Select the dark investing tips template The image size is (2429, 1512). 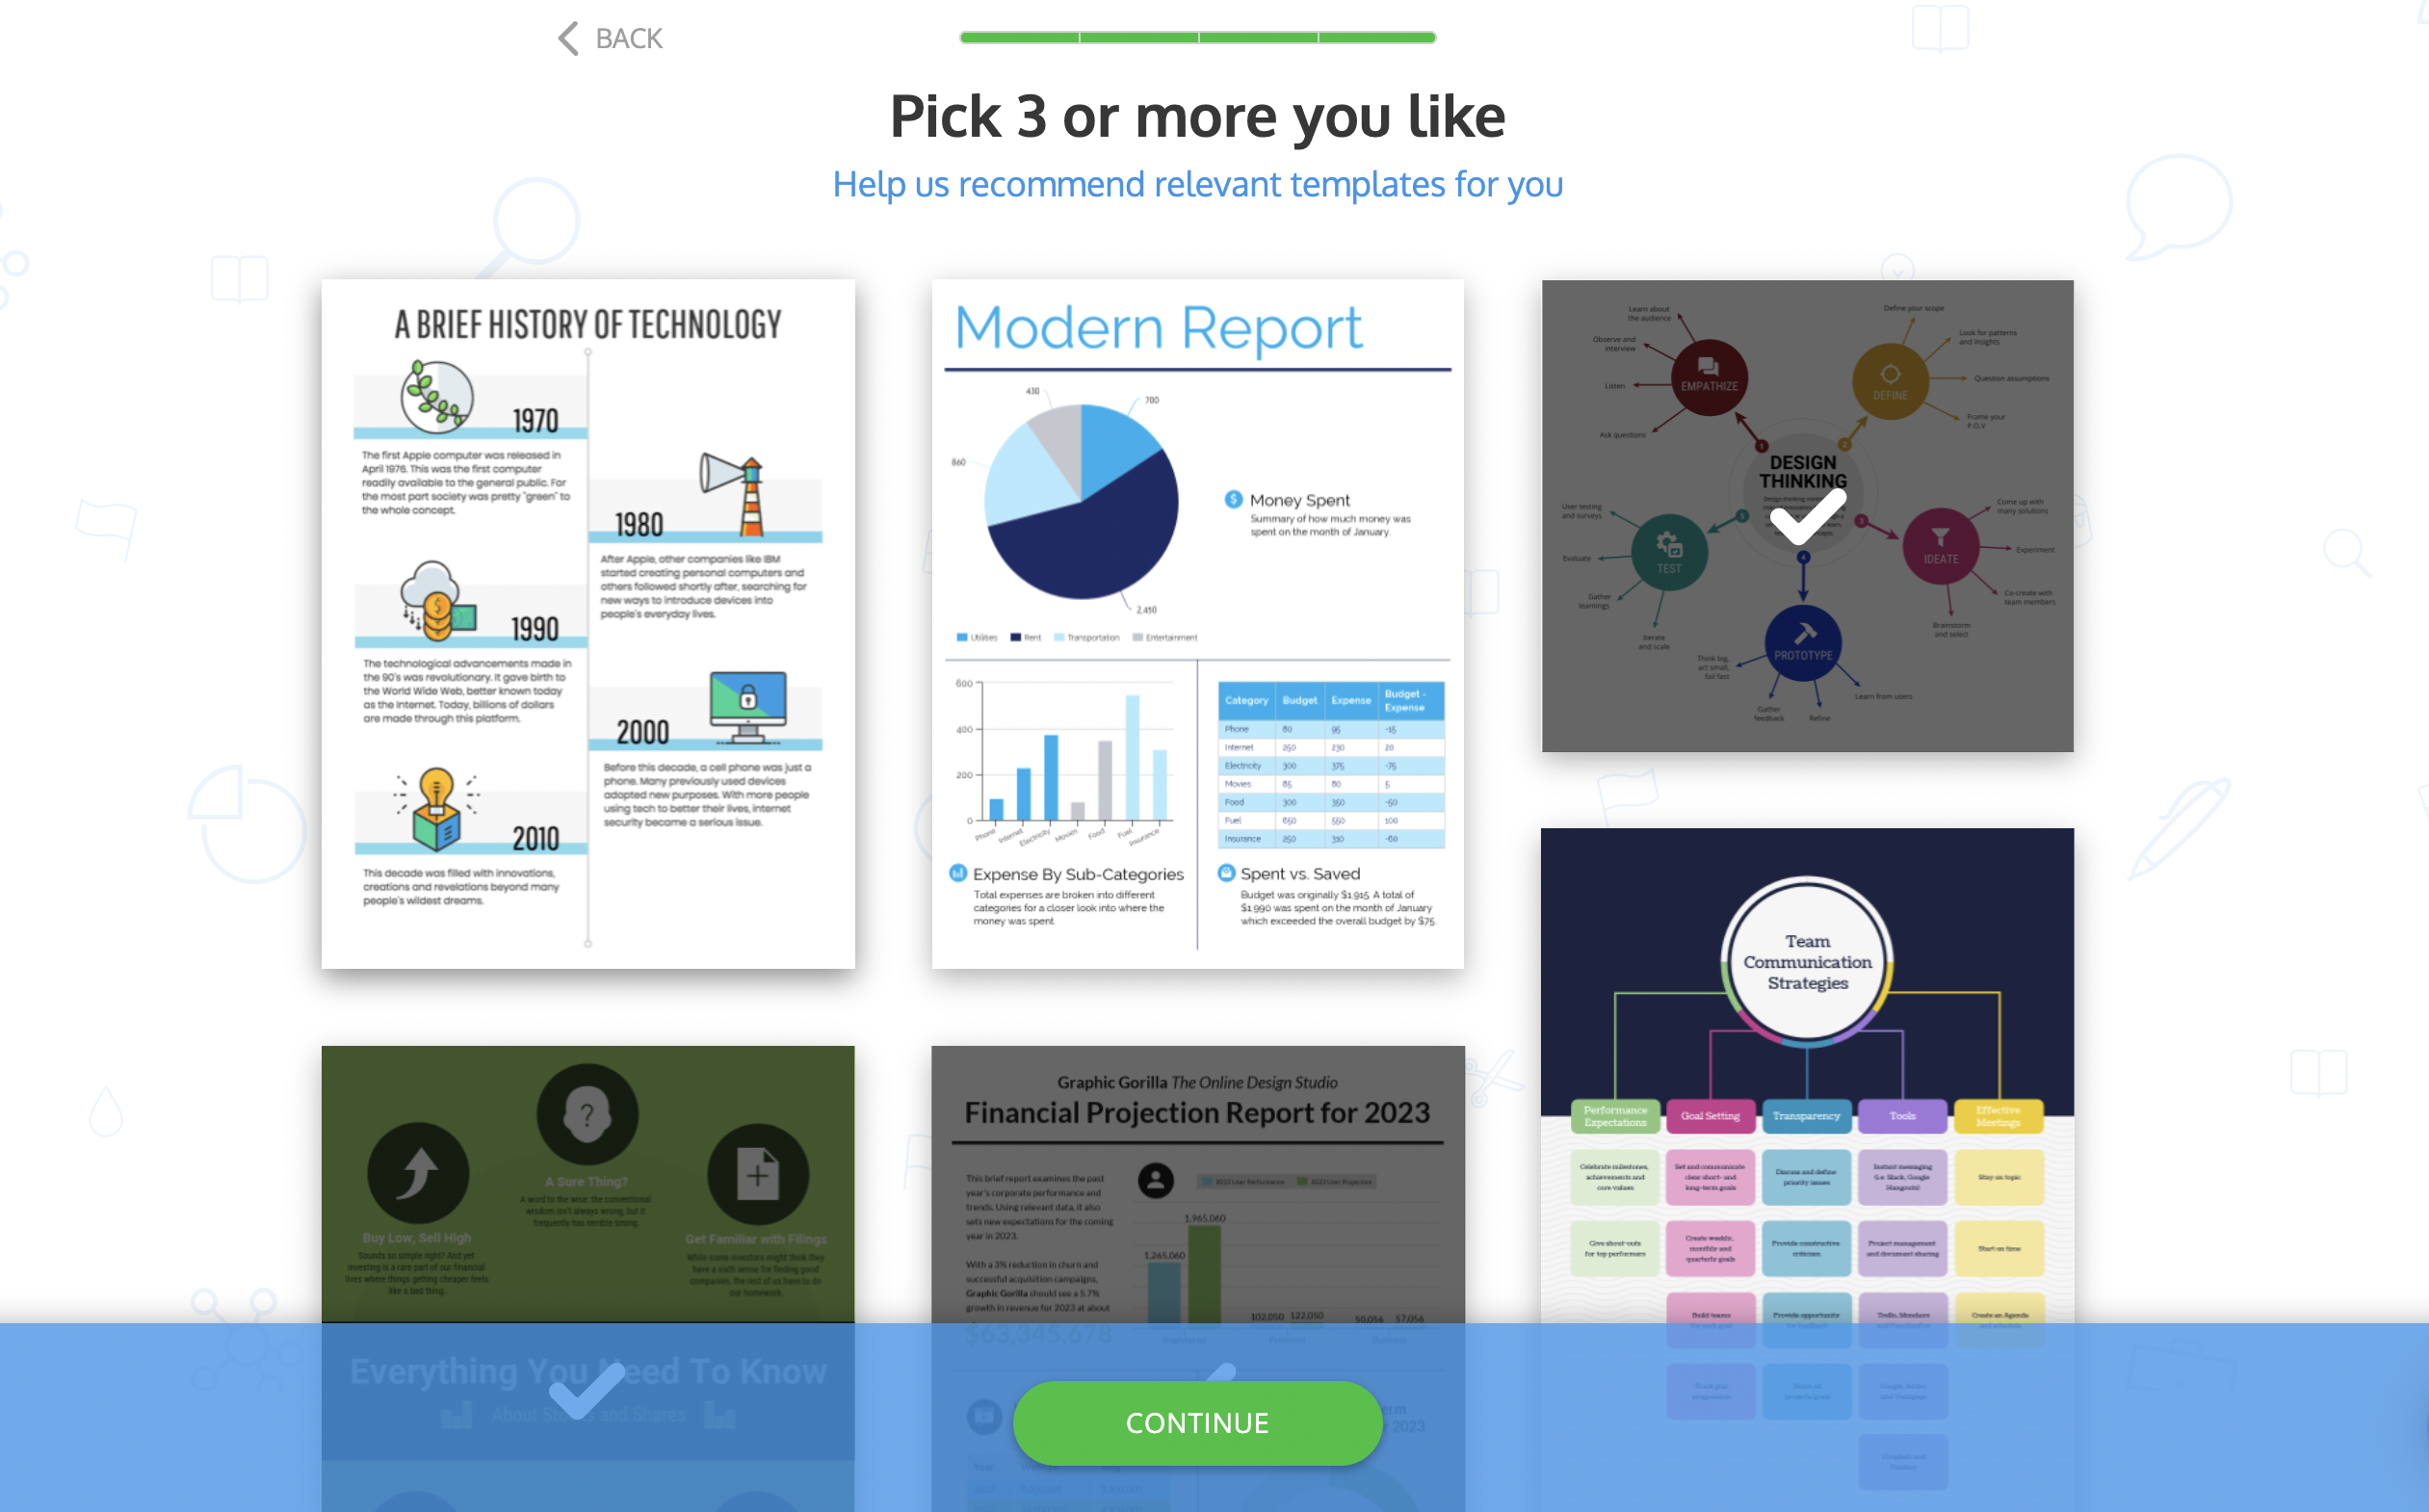(x=588, y=1219)
